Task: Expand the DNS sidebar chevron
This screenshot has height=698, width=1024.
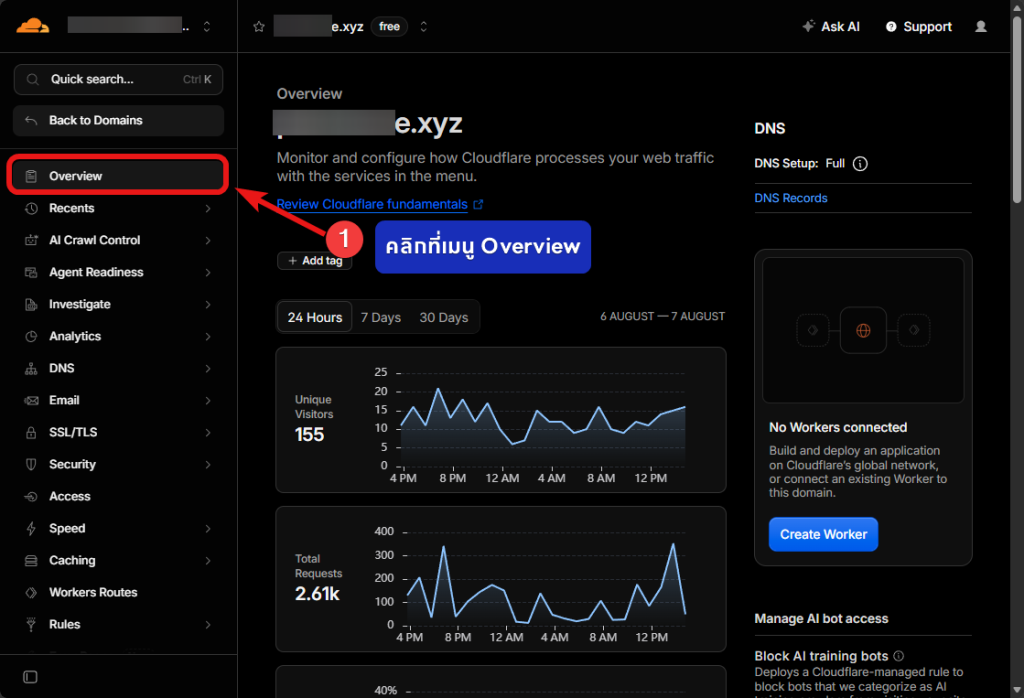Action: (x=208, y=368)
